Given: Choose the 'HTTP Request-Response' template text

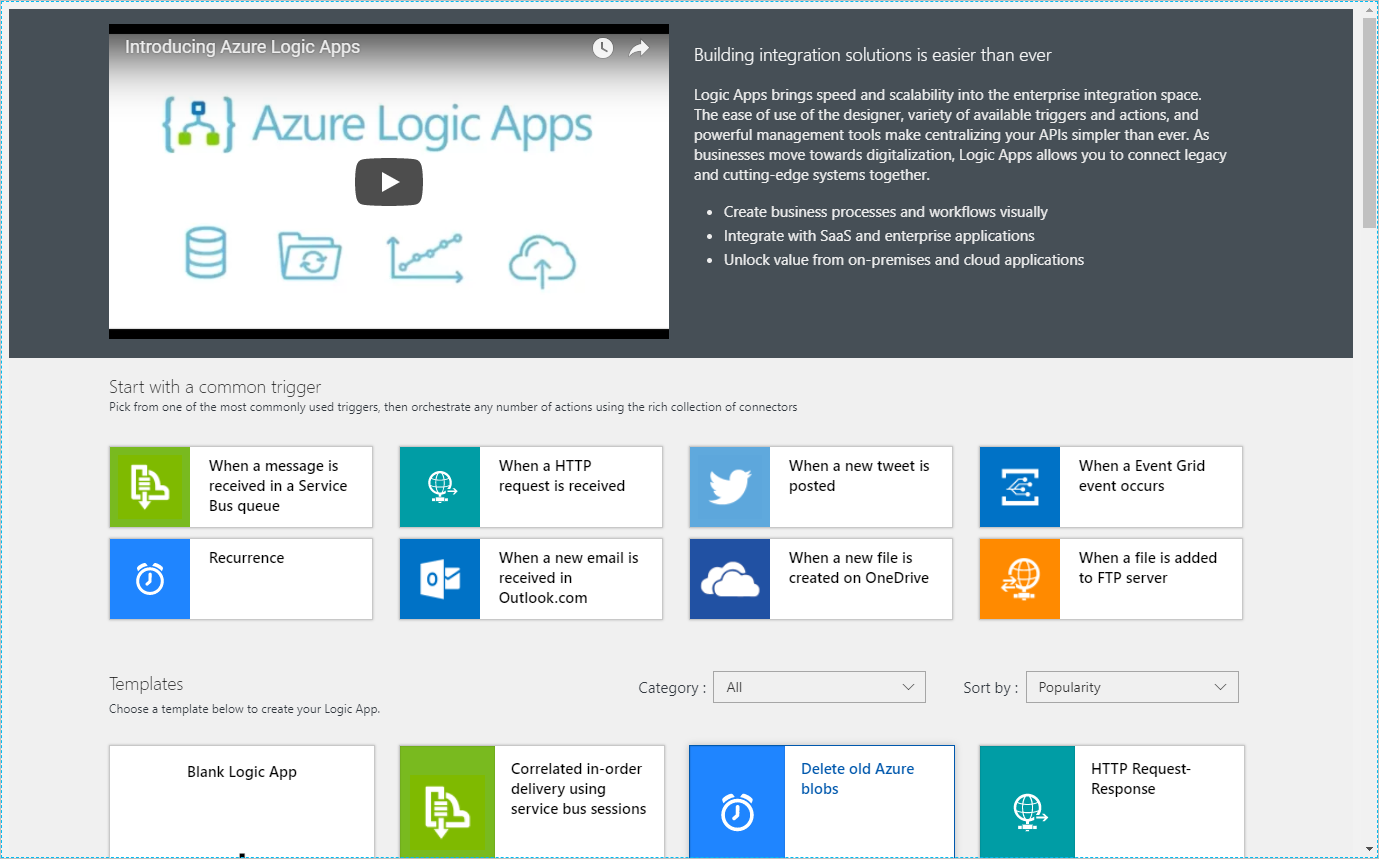Looking at the screenshot, I should click(1141, 779).
